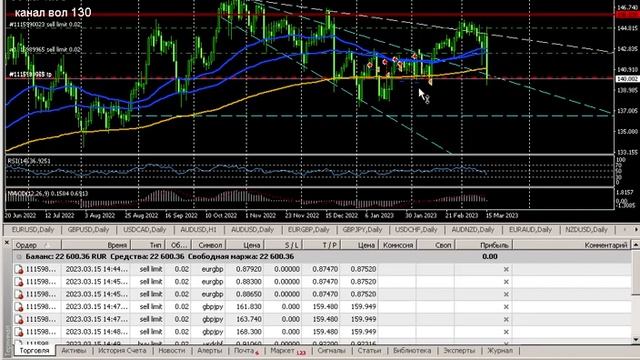640x360 pixels.
Task: Switch to USDCHF,Daily chart tab
Action: 416,230
